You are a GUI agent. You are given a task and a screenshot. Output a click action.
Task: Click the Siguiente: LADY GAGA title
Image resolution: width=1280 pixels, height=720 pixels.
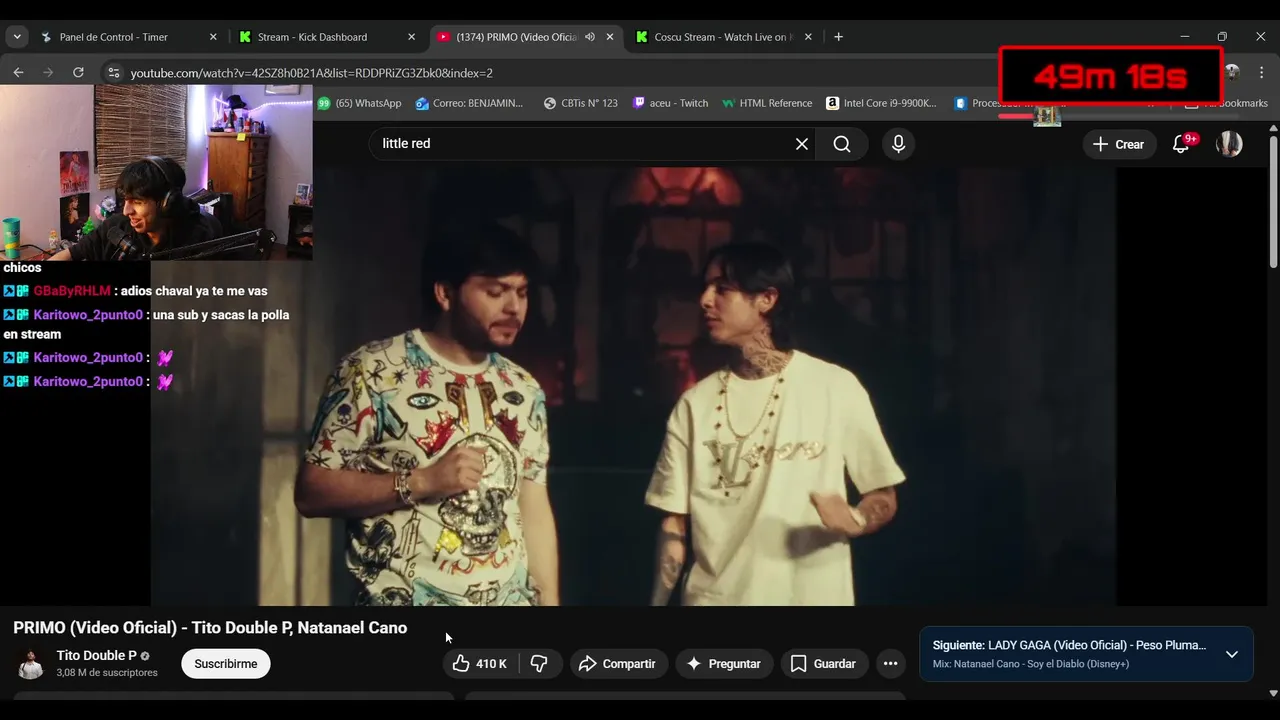tap(1069, 645)
